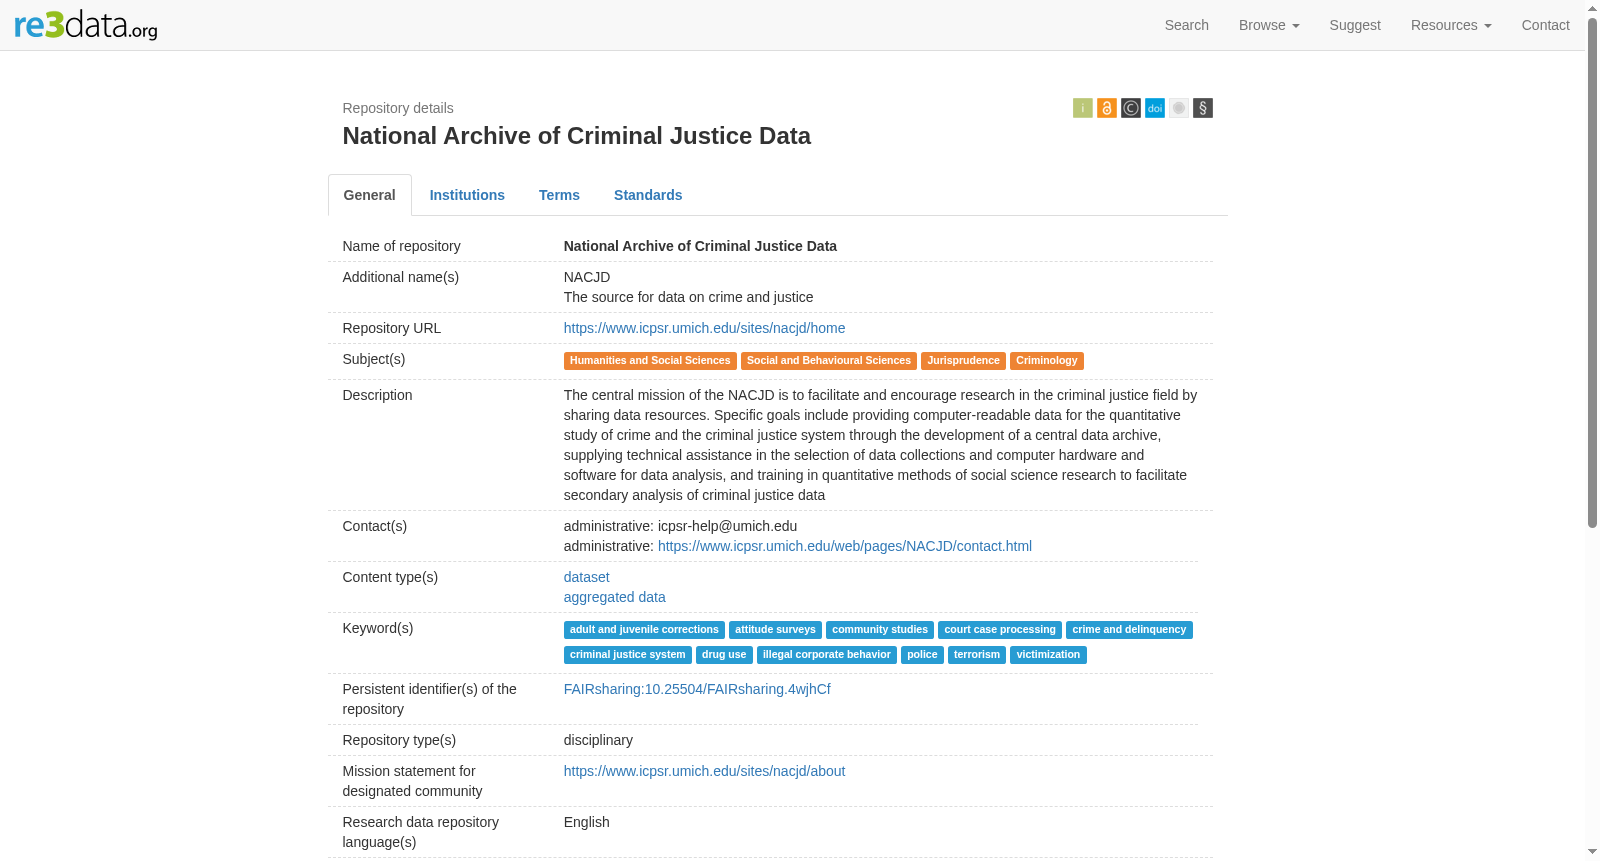Click the page vertical scrollbar thumb

[x=1593, y=272]
